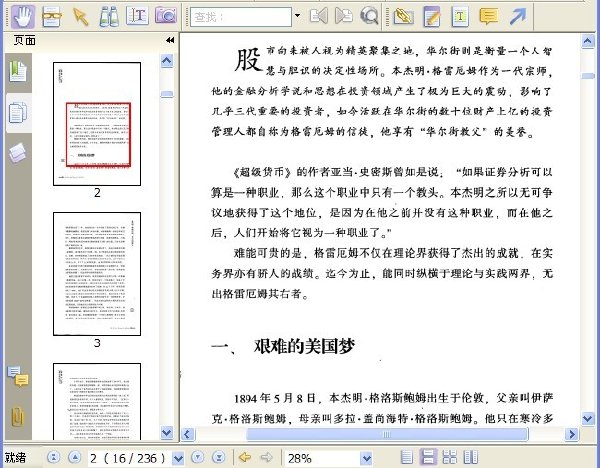Click document vertical scroll down arrow

[588, 418]
